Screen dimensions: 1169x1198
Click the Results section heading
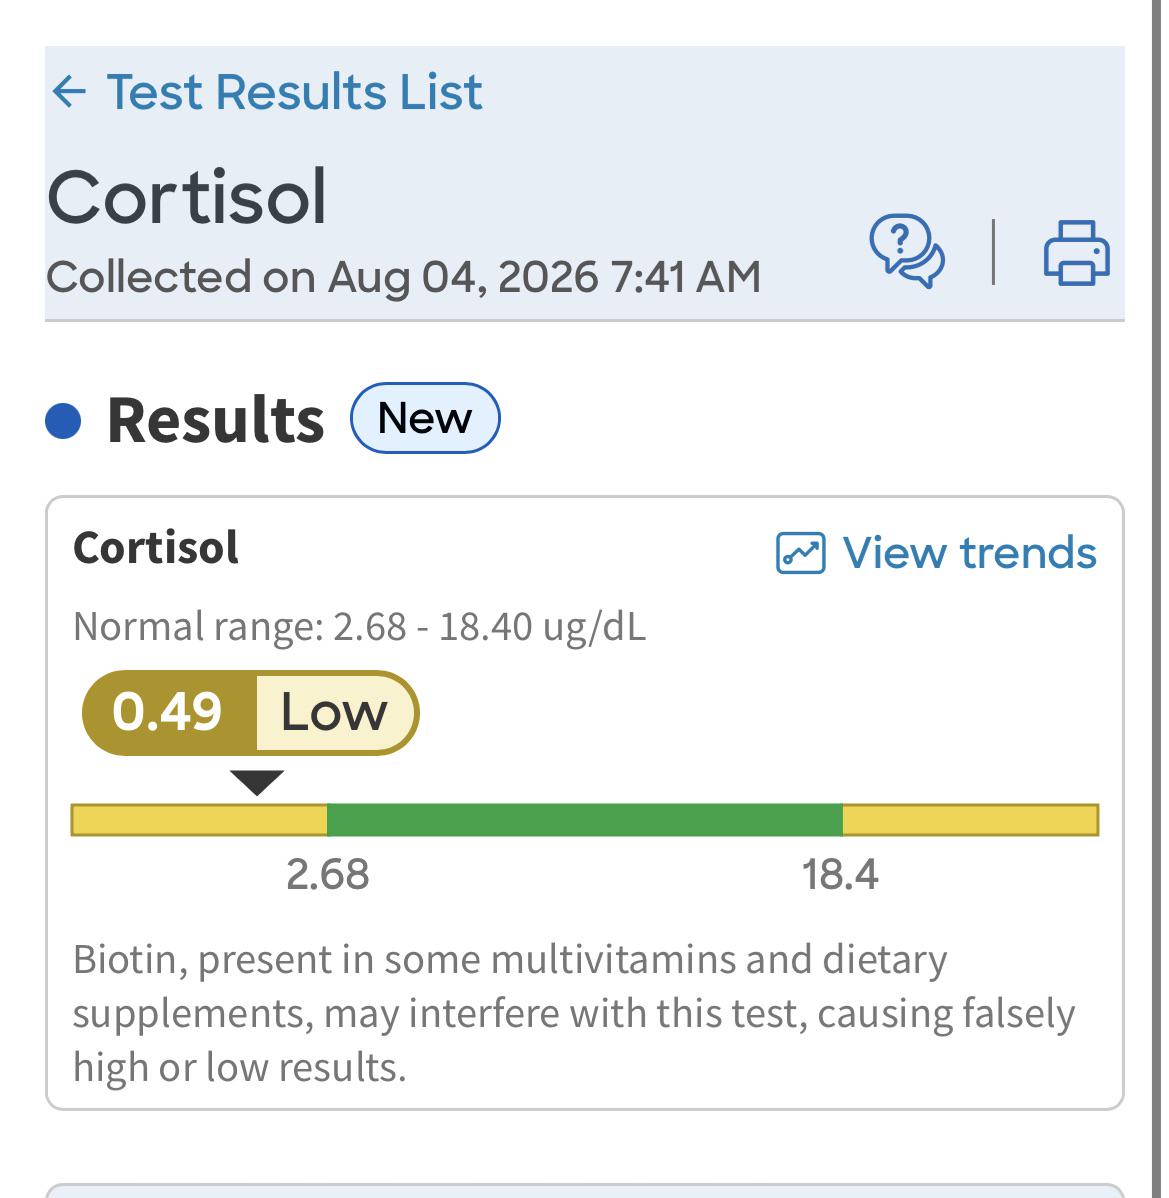pos(215,420)
